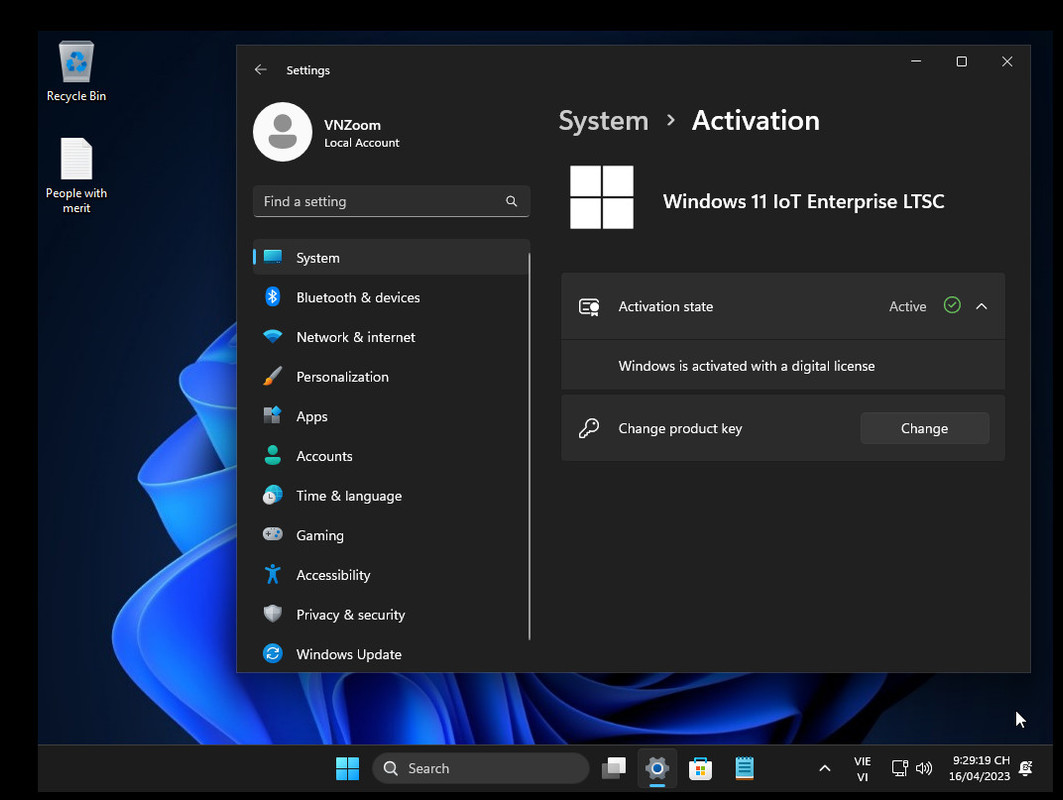Minimize the Settings window
This screenshot has height=800, width=1063.
pos(916,61)
